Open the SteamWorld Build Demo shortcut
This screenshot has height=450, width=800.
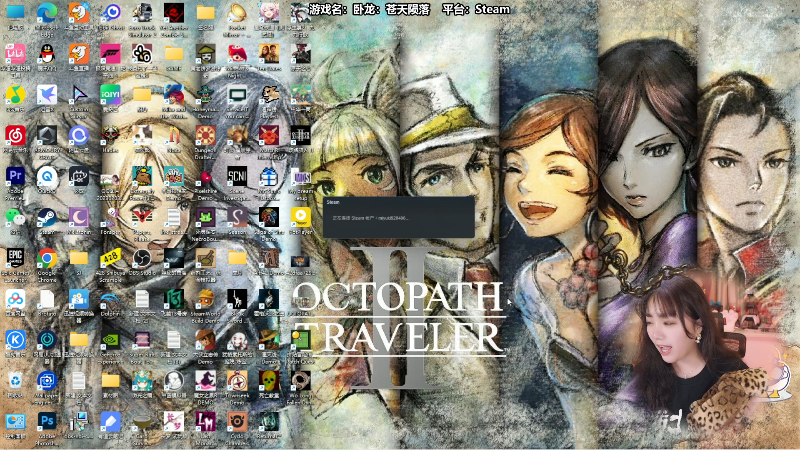click(205, 299)
